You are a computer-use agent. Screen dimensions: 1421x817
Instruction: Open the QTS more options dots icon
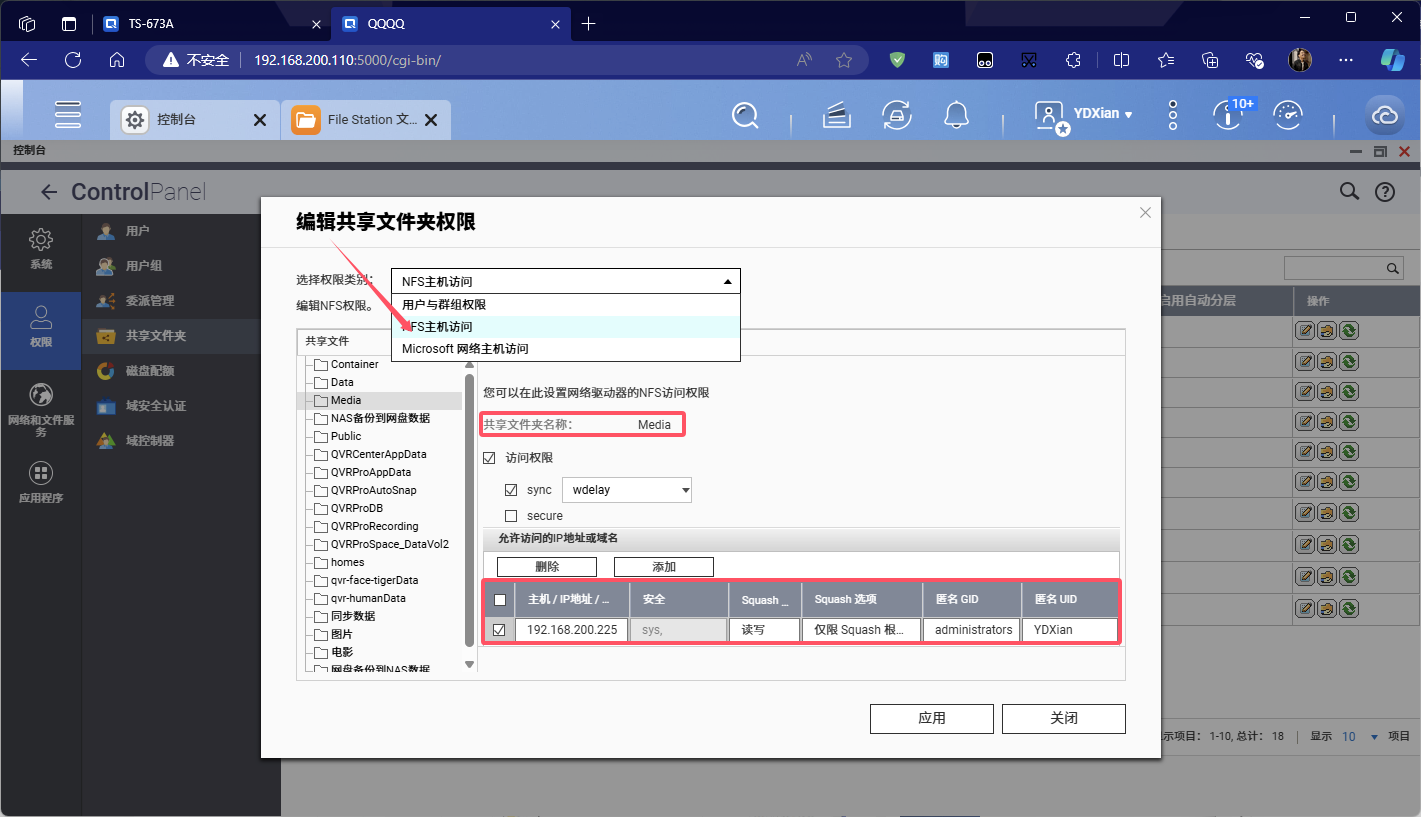1173,115
